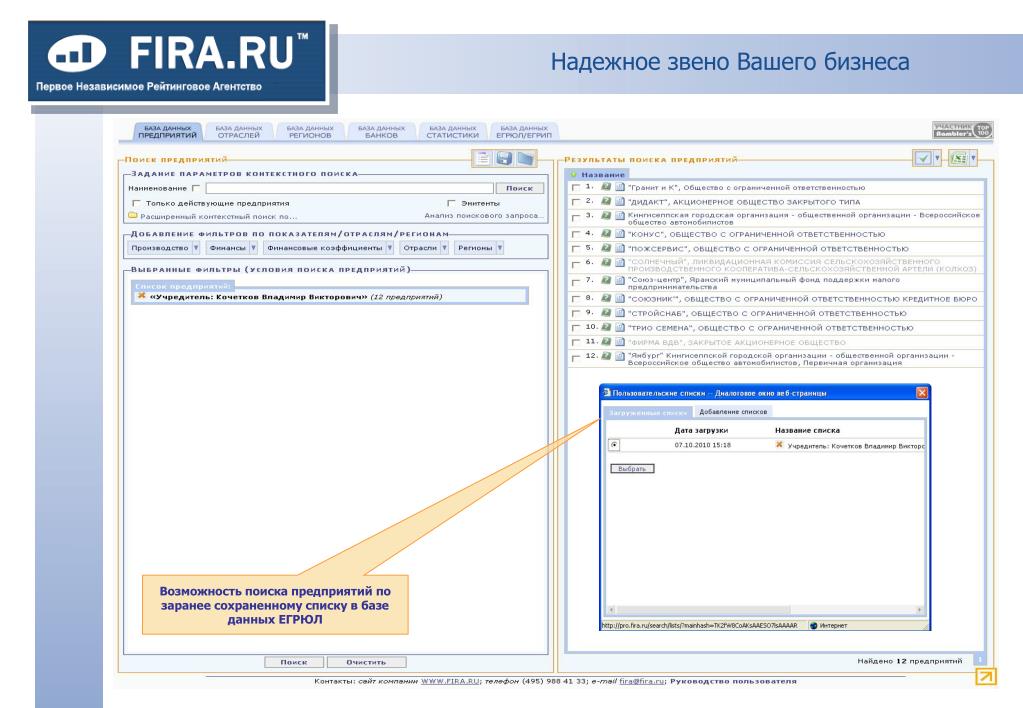Toggle the Наименование checkbox
Viewport: 1023px width, 708px height.
pos(196,188)
